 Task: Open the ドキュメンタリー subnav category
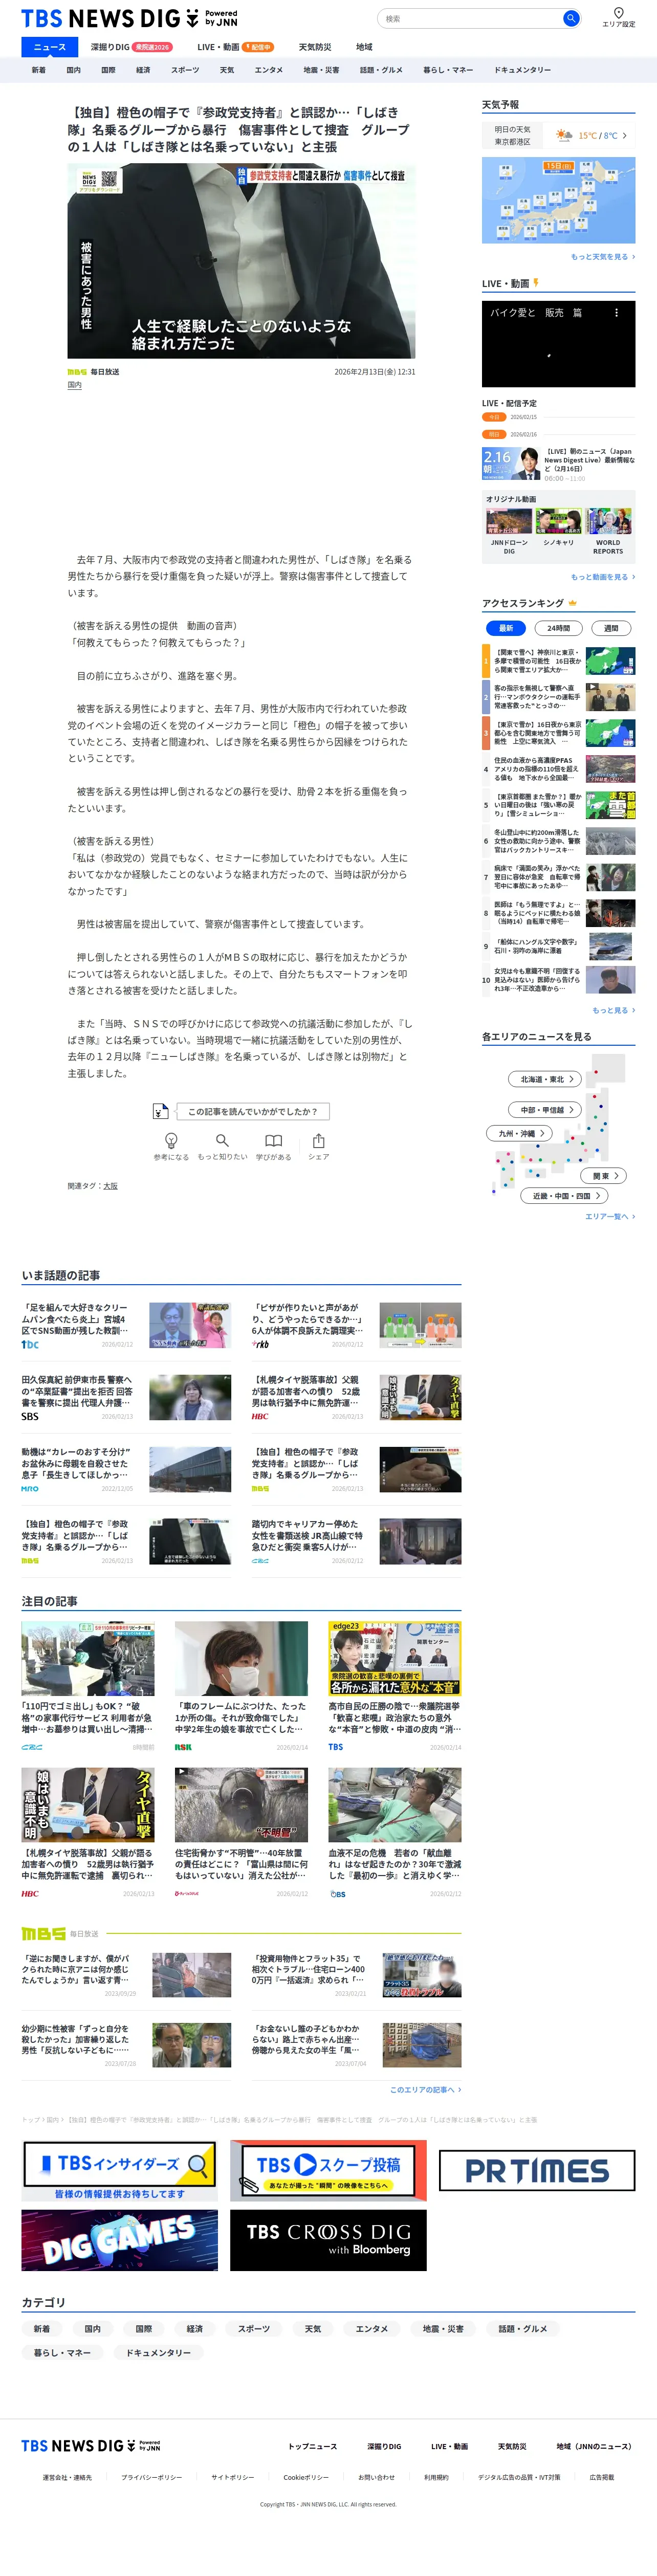coord(522,70)
